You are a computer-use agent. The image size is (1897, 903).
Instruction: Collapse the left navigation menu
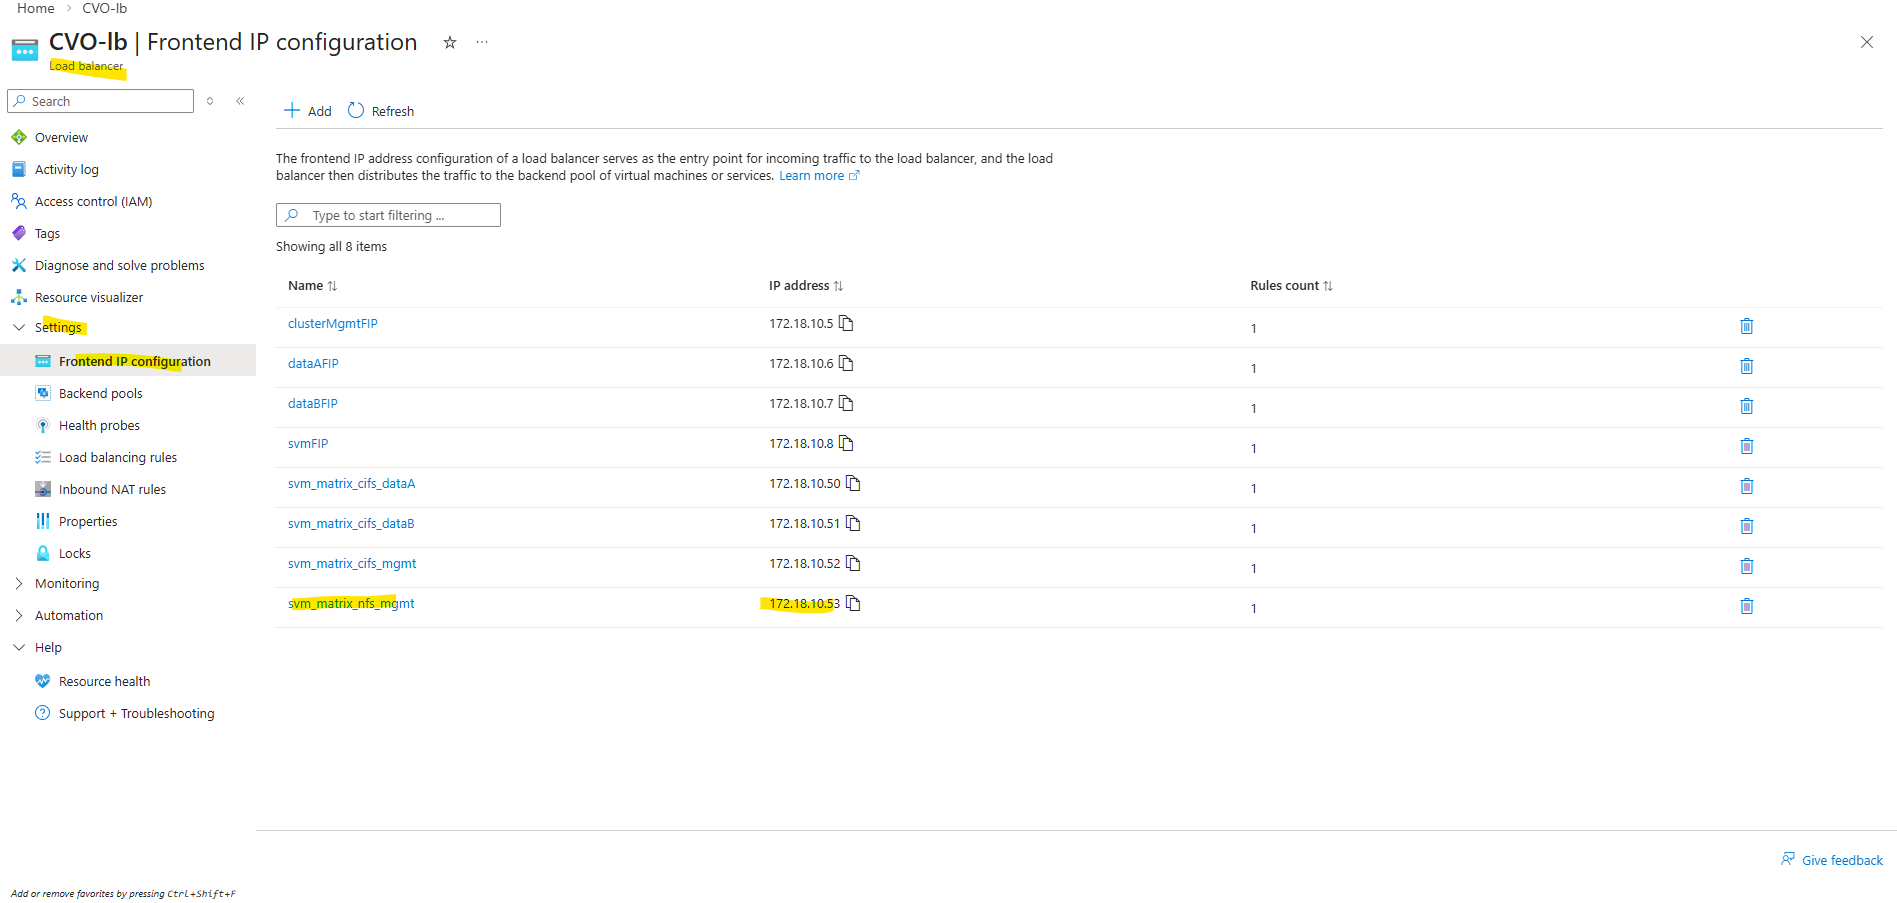coord(240,101)
